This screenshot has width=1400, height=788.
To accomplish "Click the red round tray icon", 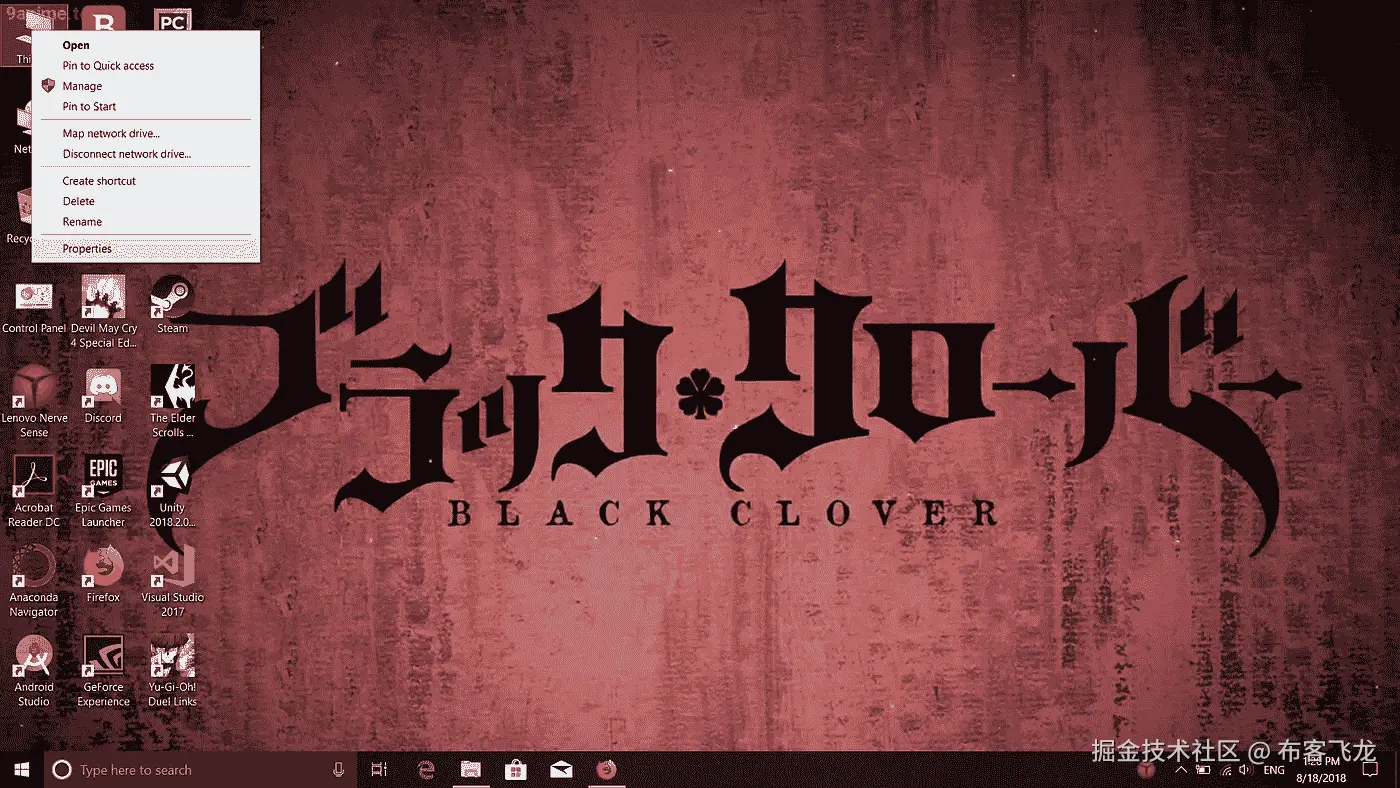I will (x=1147, y=771).
